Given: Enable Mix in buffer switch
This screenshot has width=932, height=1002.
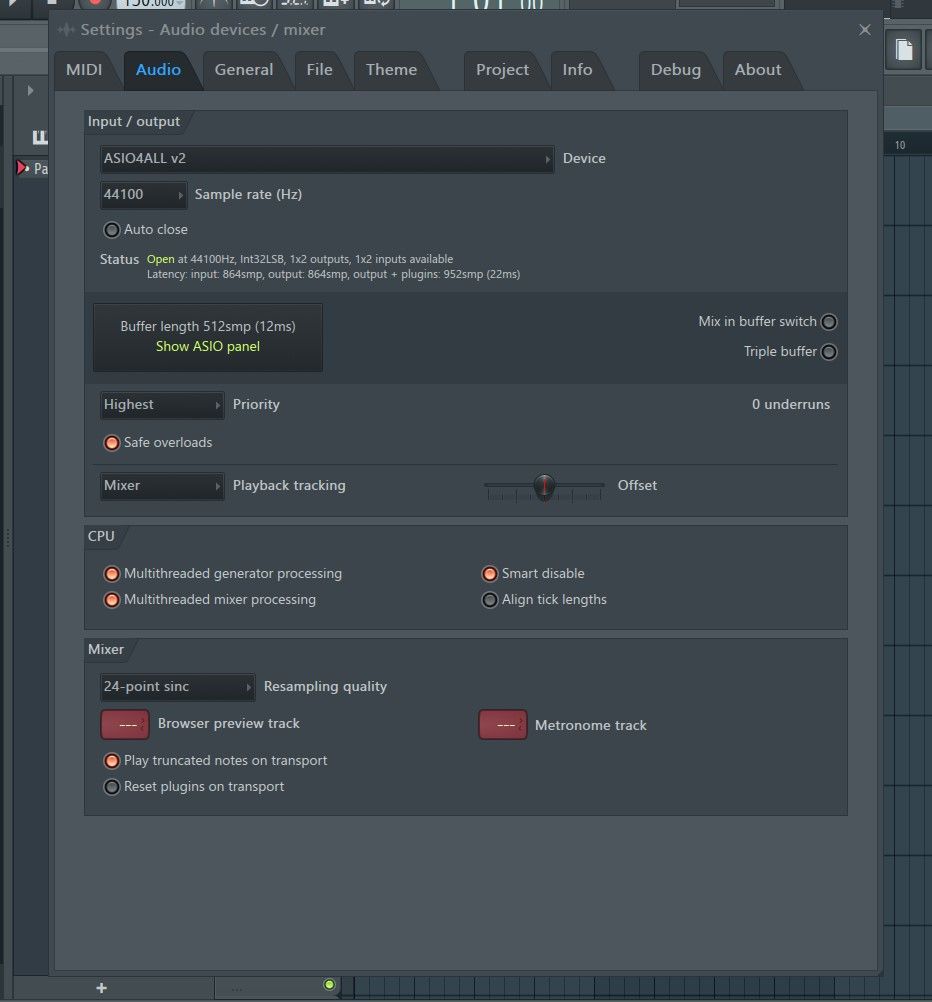Looking at the screenshot, I should 829,321.
